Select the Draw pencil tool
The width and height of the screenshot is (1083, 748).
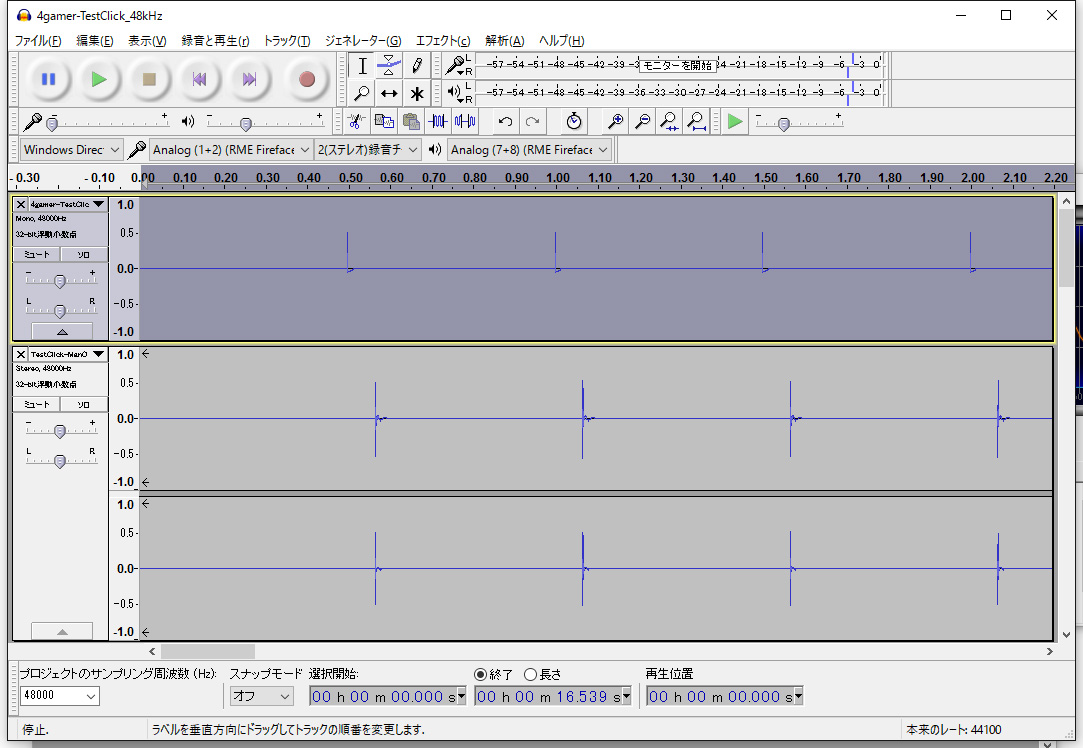click(417, 66)
